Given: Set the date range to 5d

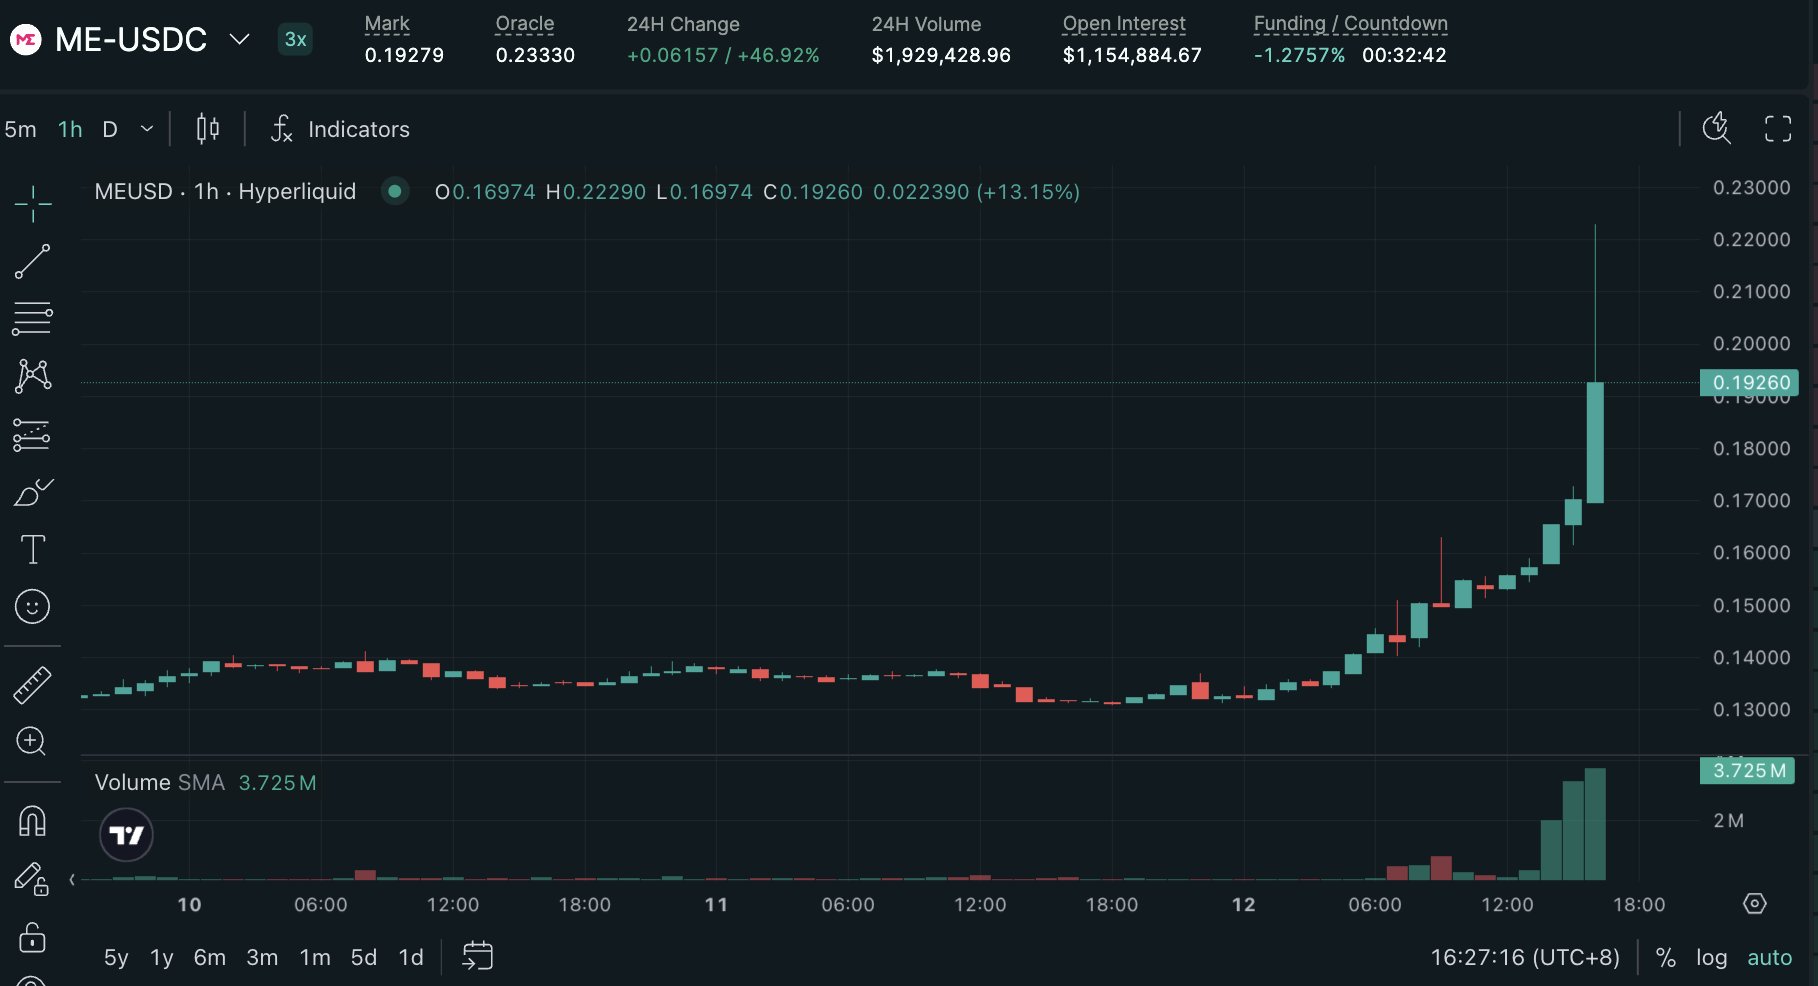Looking at the screenshot, I should pyautogui.click(x=364, y=958).
